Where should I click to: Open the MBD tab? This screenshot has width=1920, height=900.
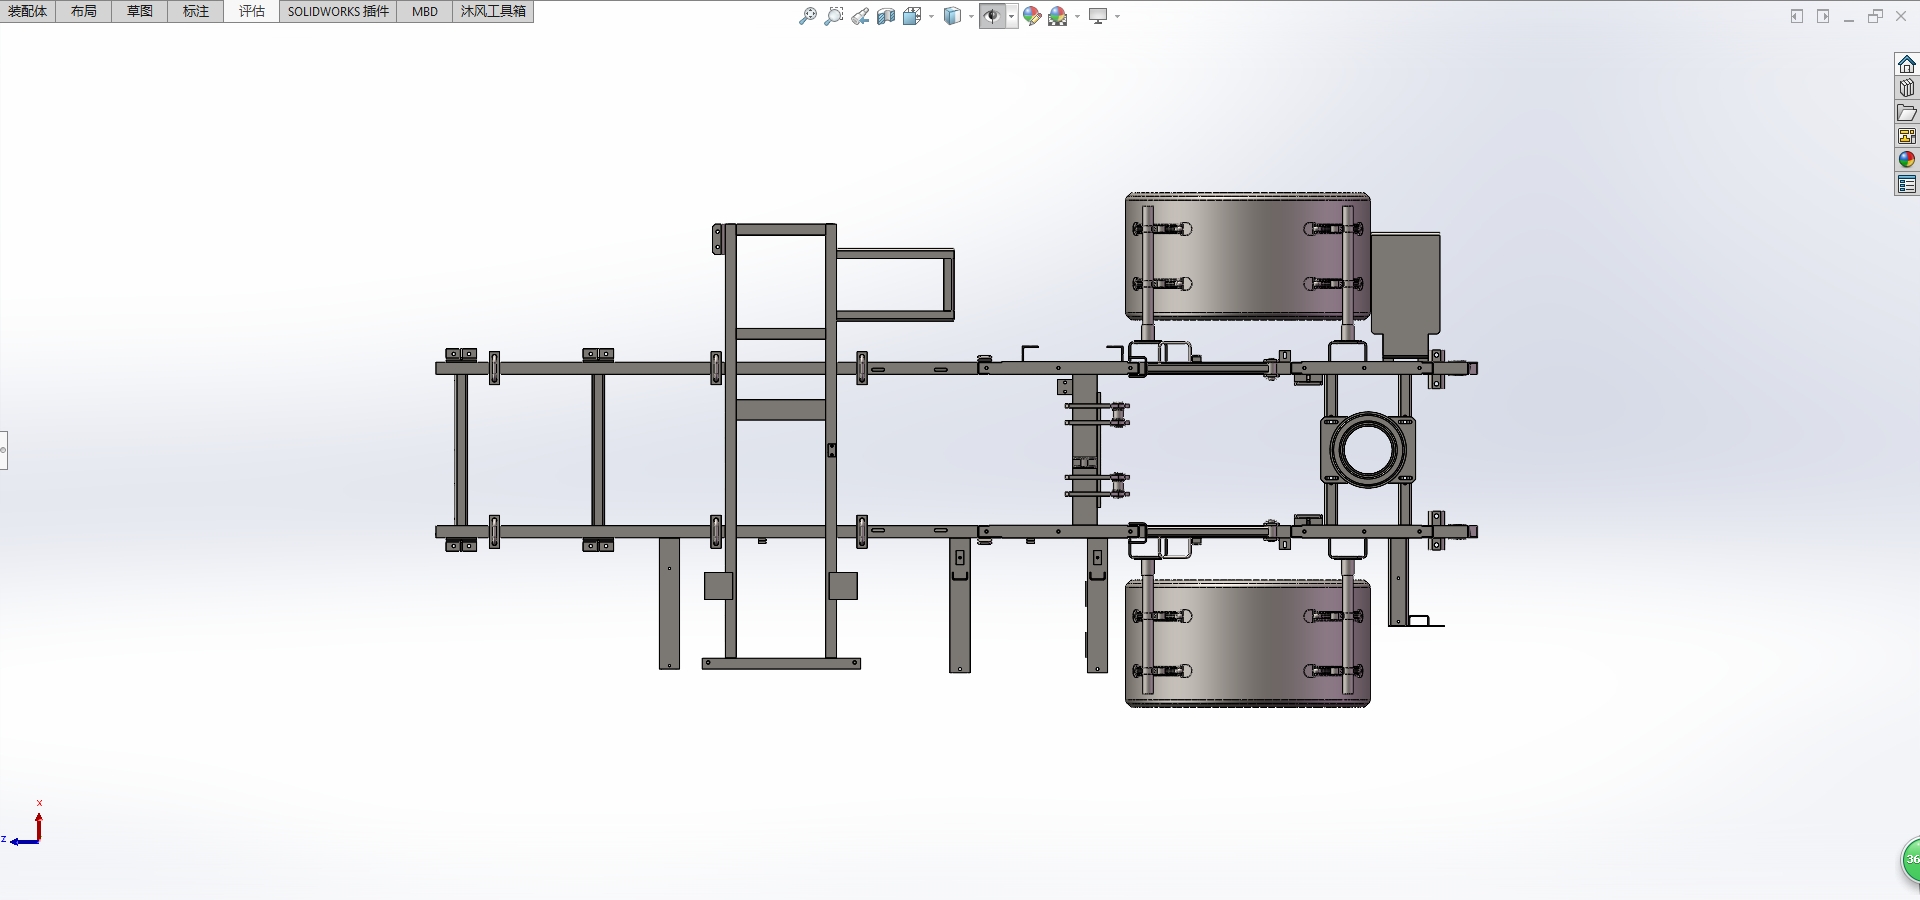425,11
